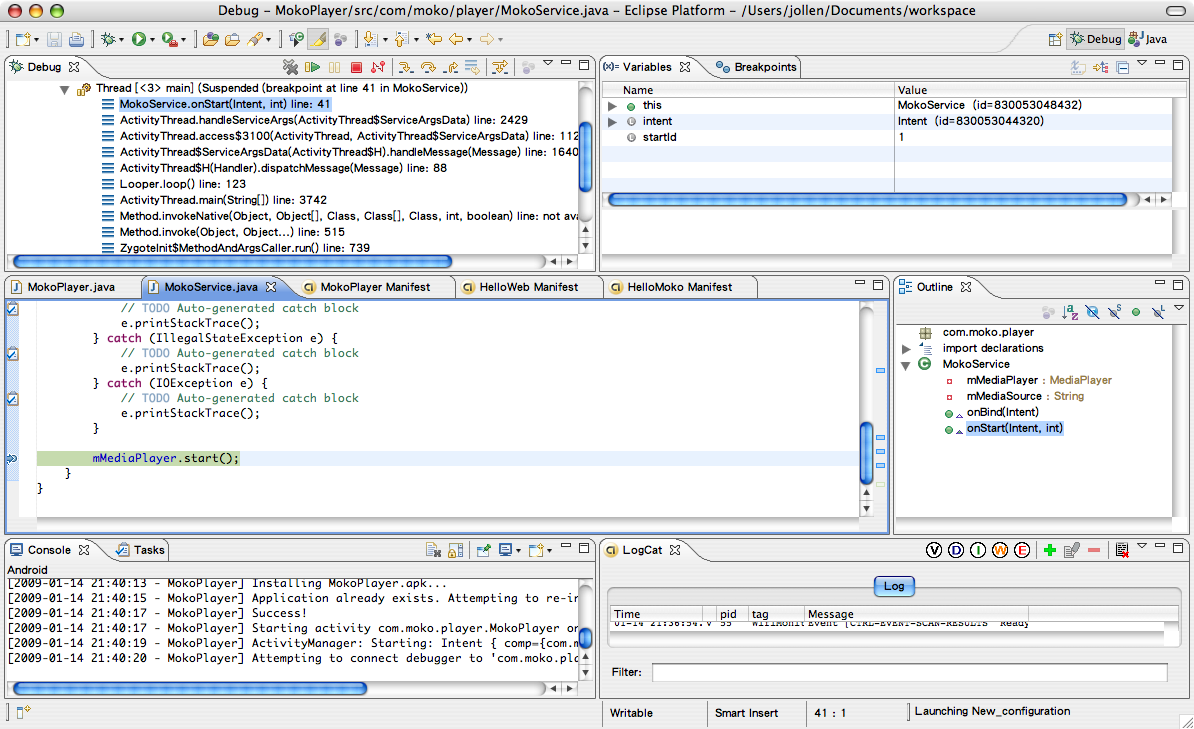Click the Clear Log icon in LogCat
This screenshot has height=729, width=1194.
1122,550
